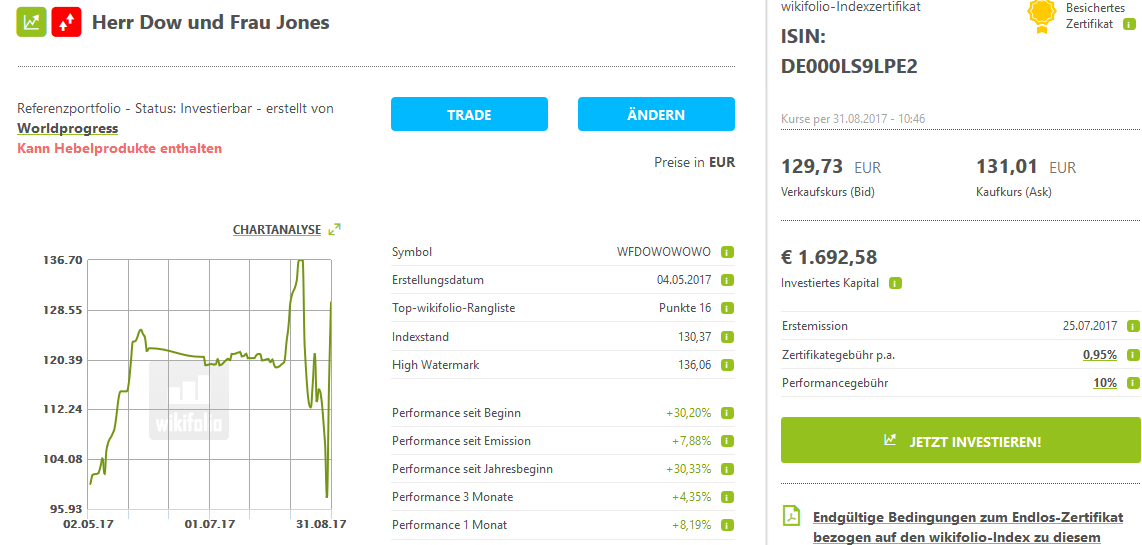Click the info icon beside Erstellungsdatum

[x=728, y=280]
